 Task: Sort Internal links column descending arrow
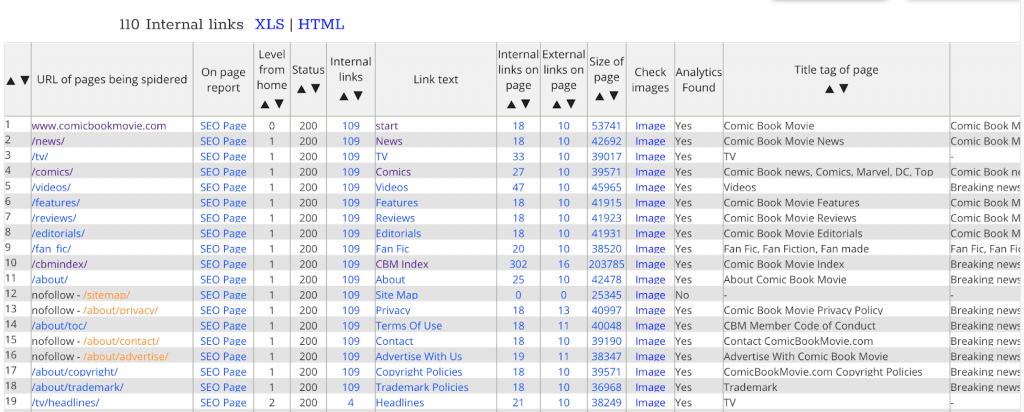click(x=358, y=96)
